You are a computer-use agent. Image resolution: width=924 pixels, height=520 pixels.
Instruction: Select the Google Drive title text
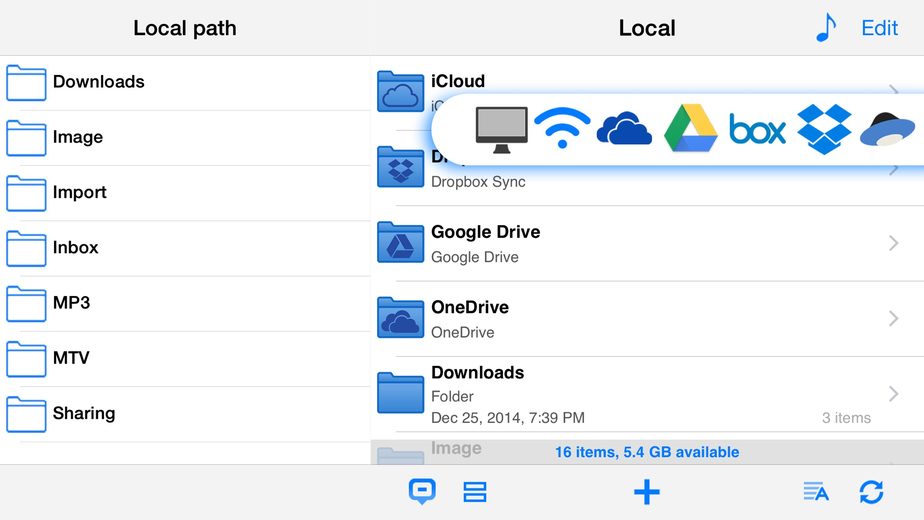(486, 232)
